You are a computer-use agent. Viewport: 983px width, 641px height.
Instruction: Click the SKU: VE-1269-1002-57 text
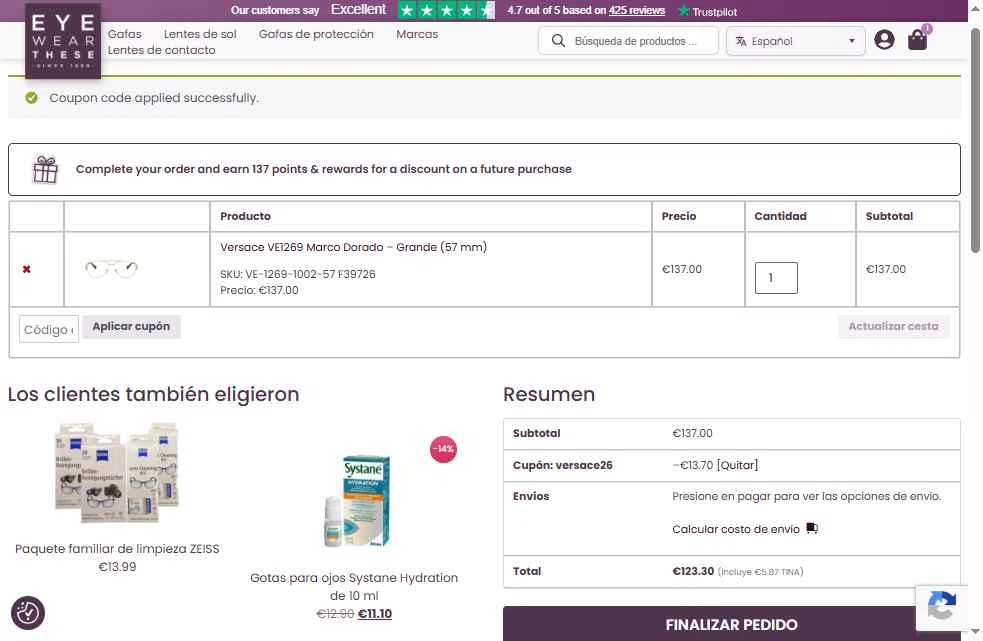pos(298,274)
